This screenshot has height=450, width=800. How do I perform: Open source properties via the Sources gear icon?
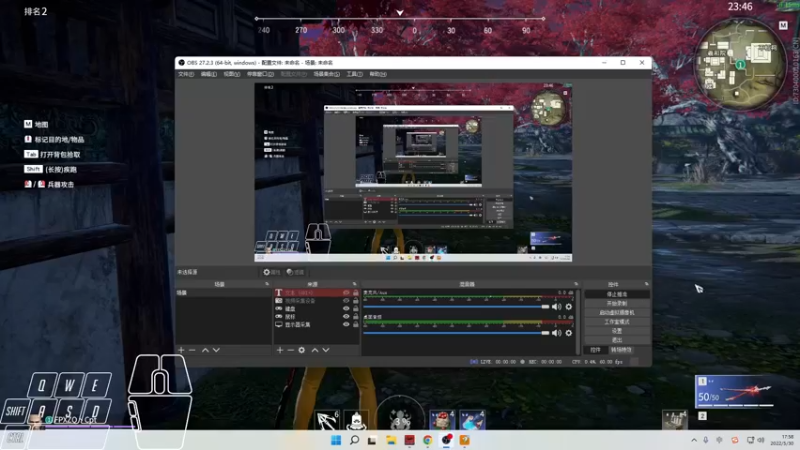pyautogui.click(x=302, y=350)
